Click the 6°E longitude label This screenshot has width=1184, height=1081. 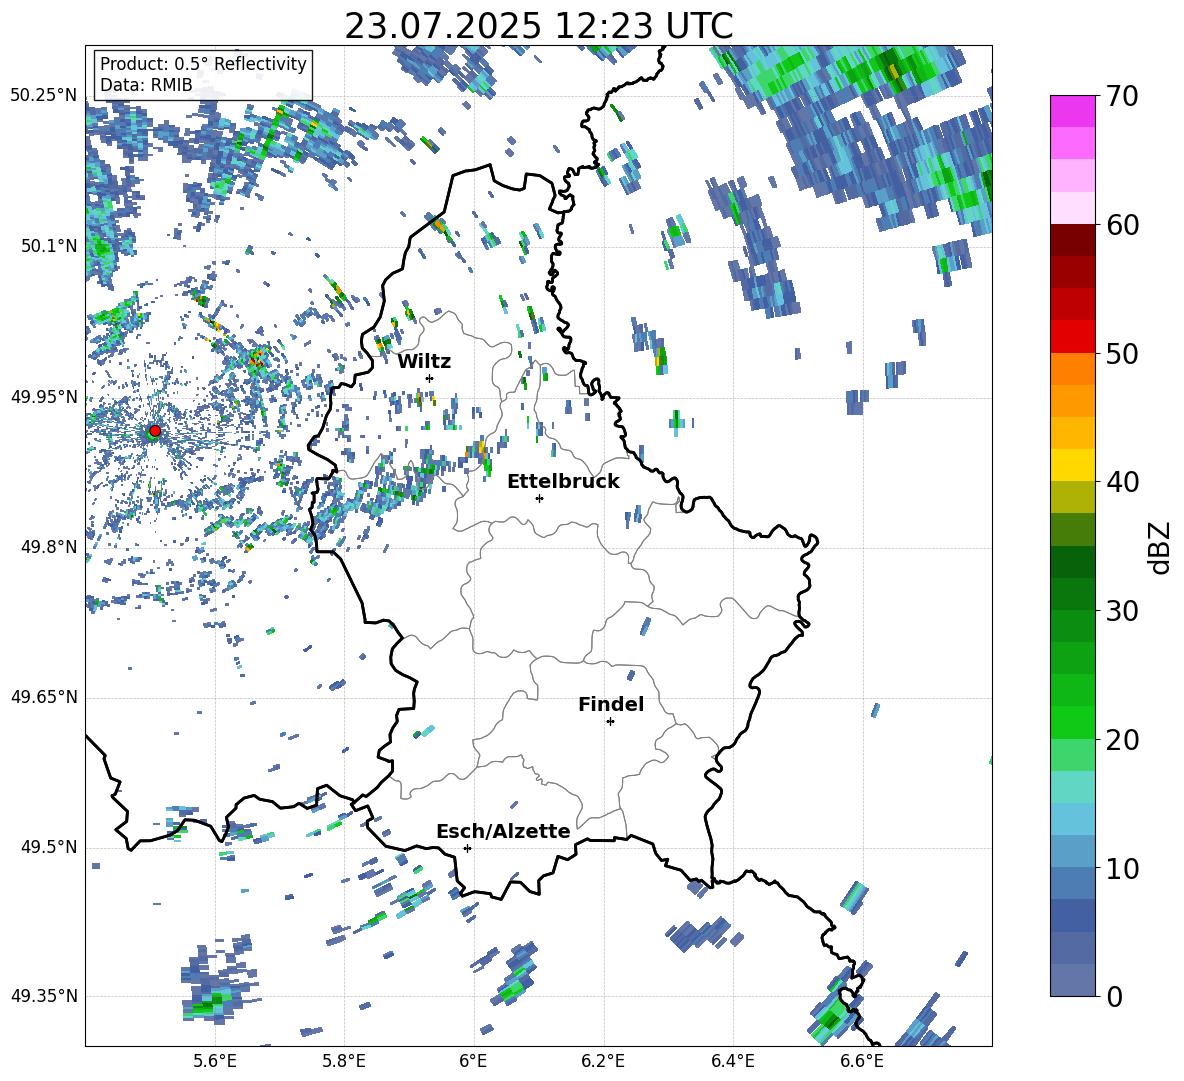(473, 1061)
